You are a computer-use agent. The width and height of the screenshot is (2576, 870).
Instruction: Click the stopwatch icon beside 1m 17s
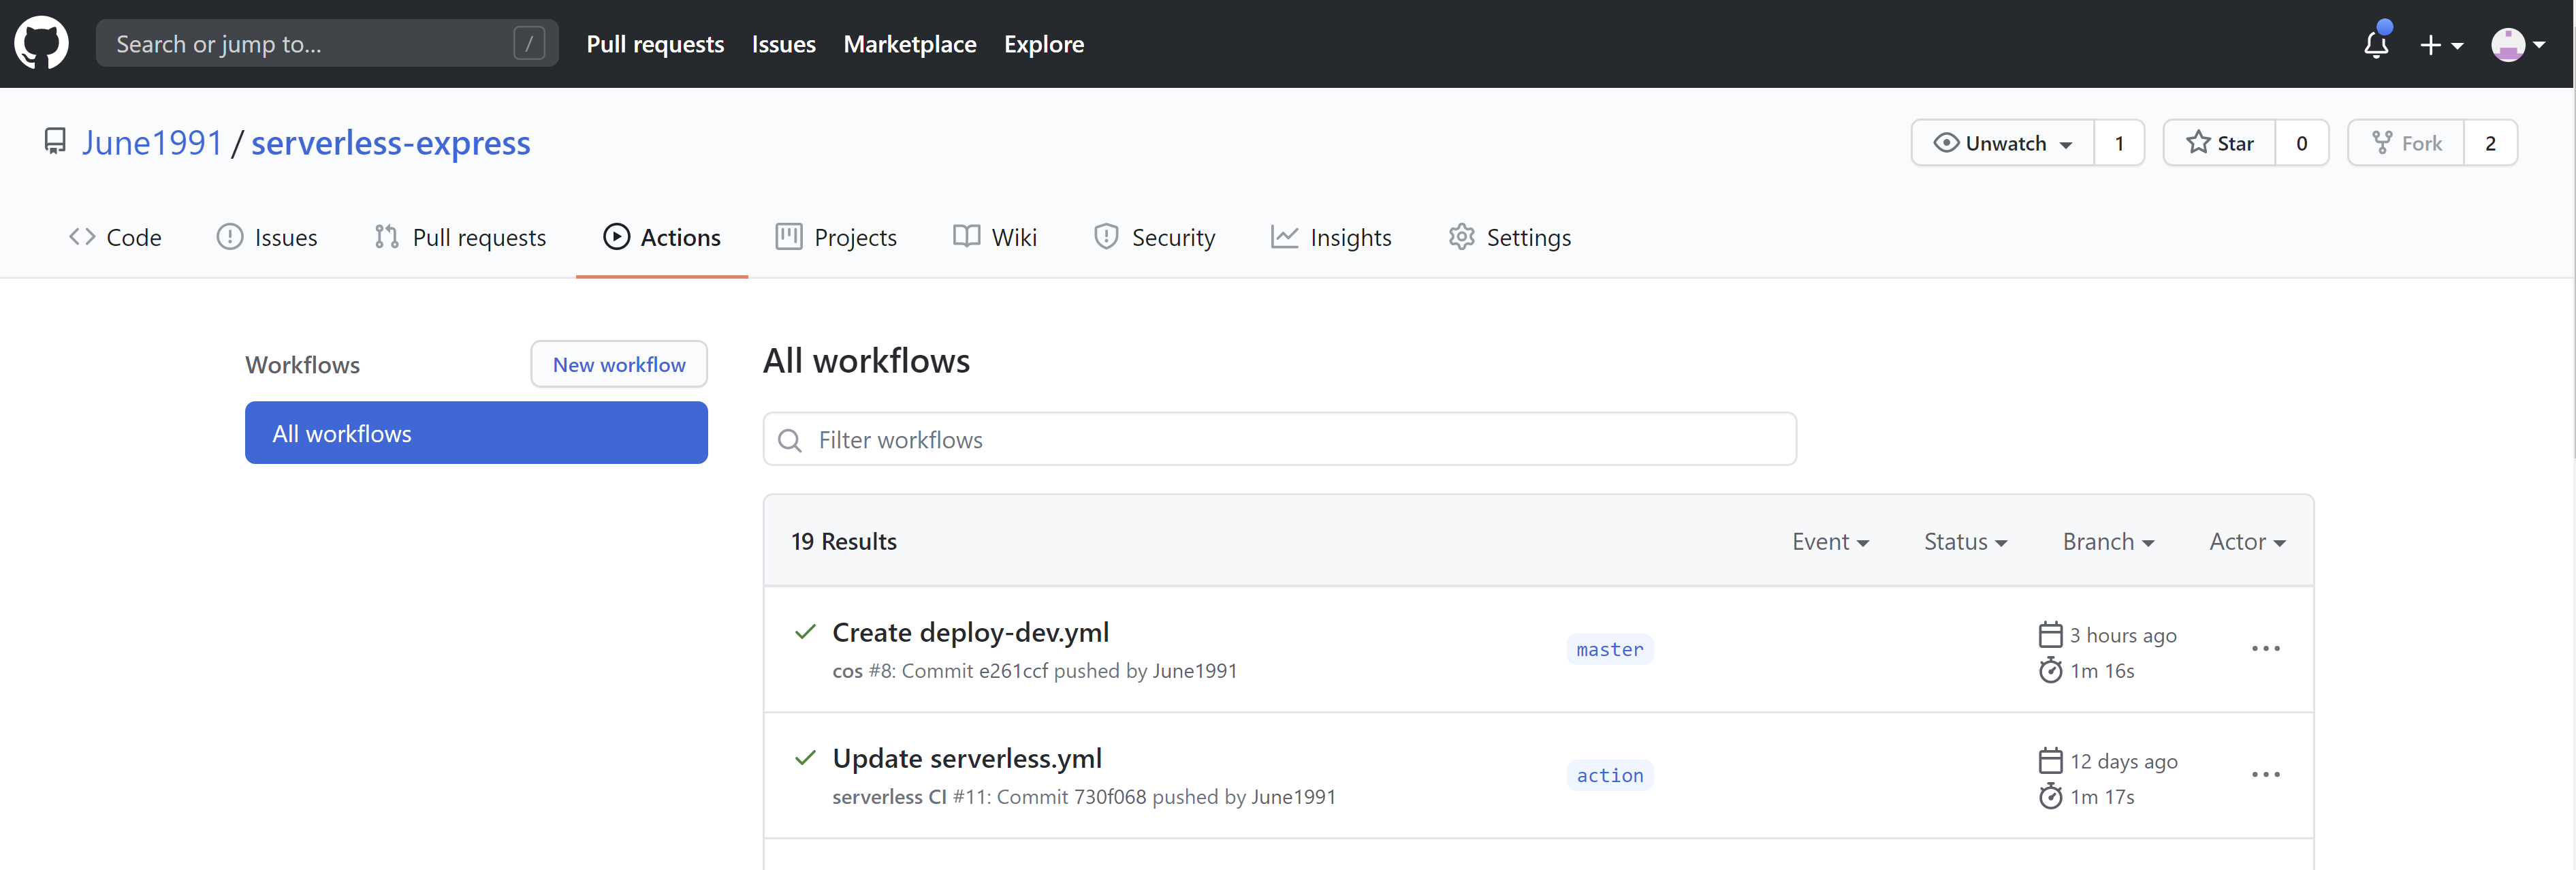tap(2050, 796)
